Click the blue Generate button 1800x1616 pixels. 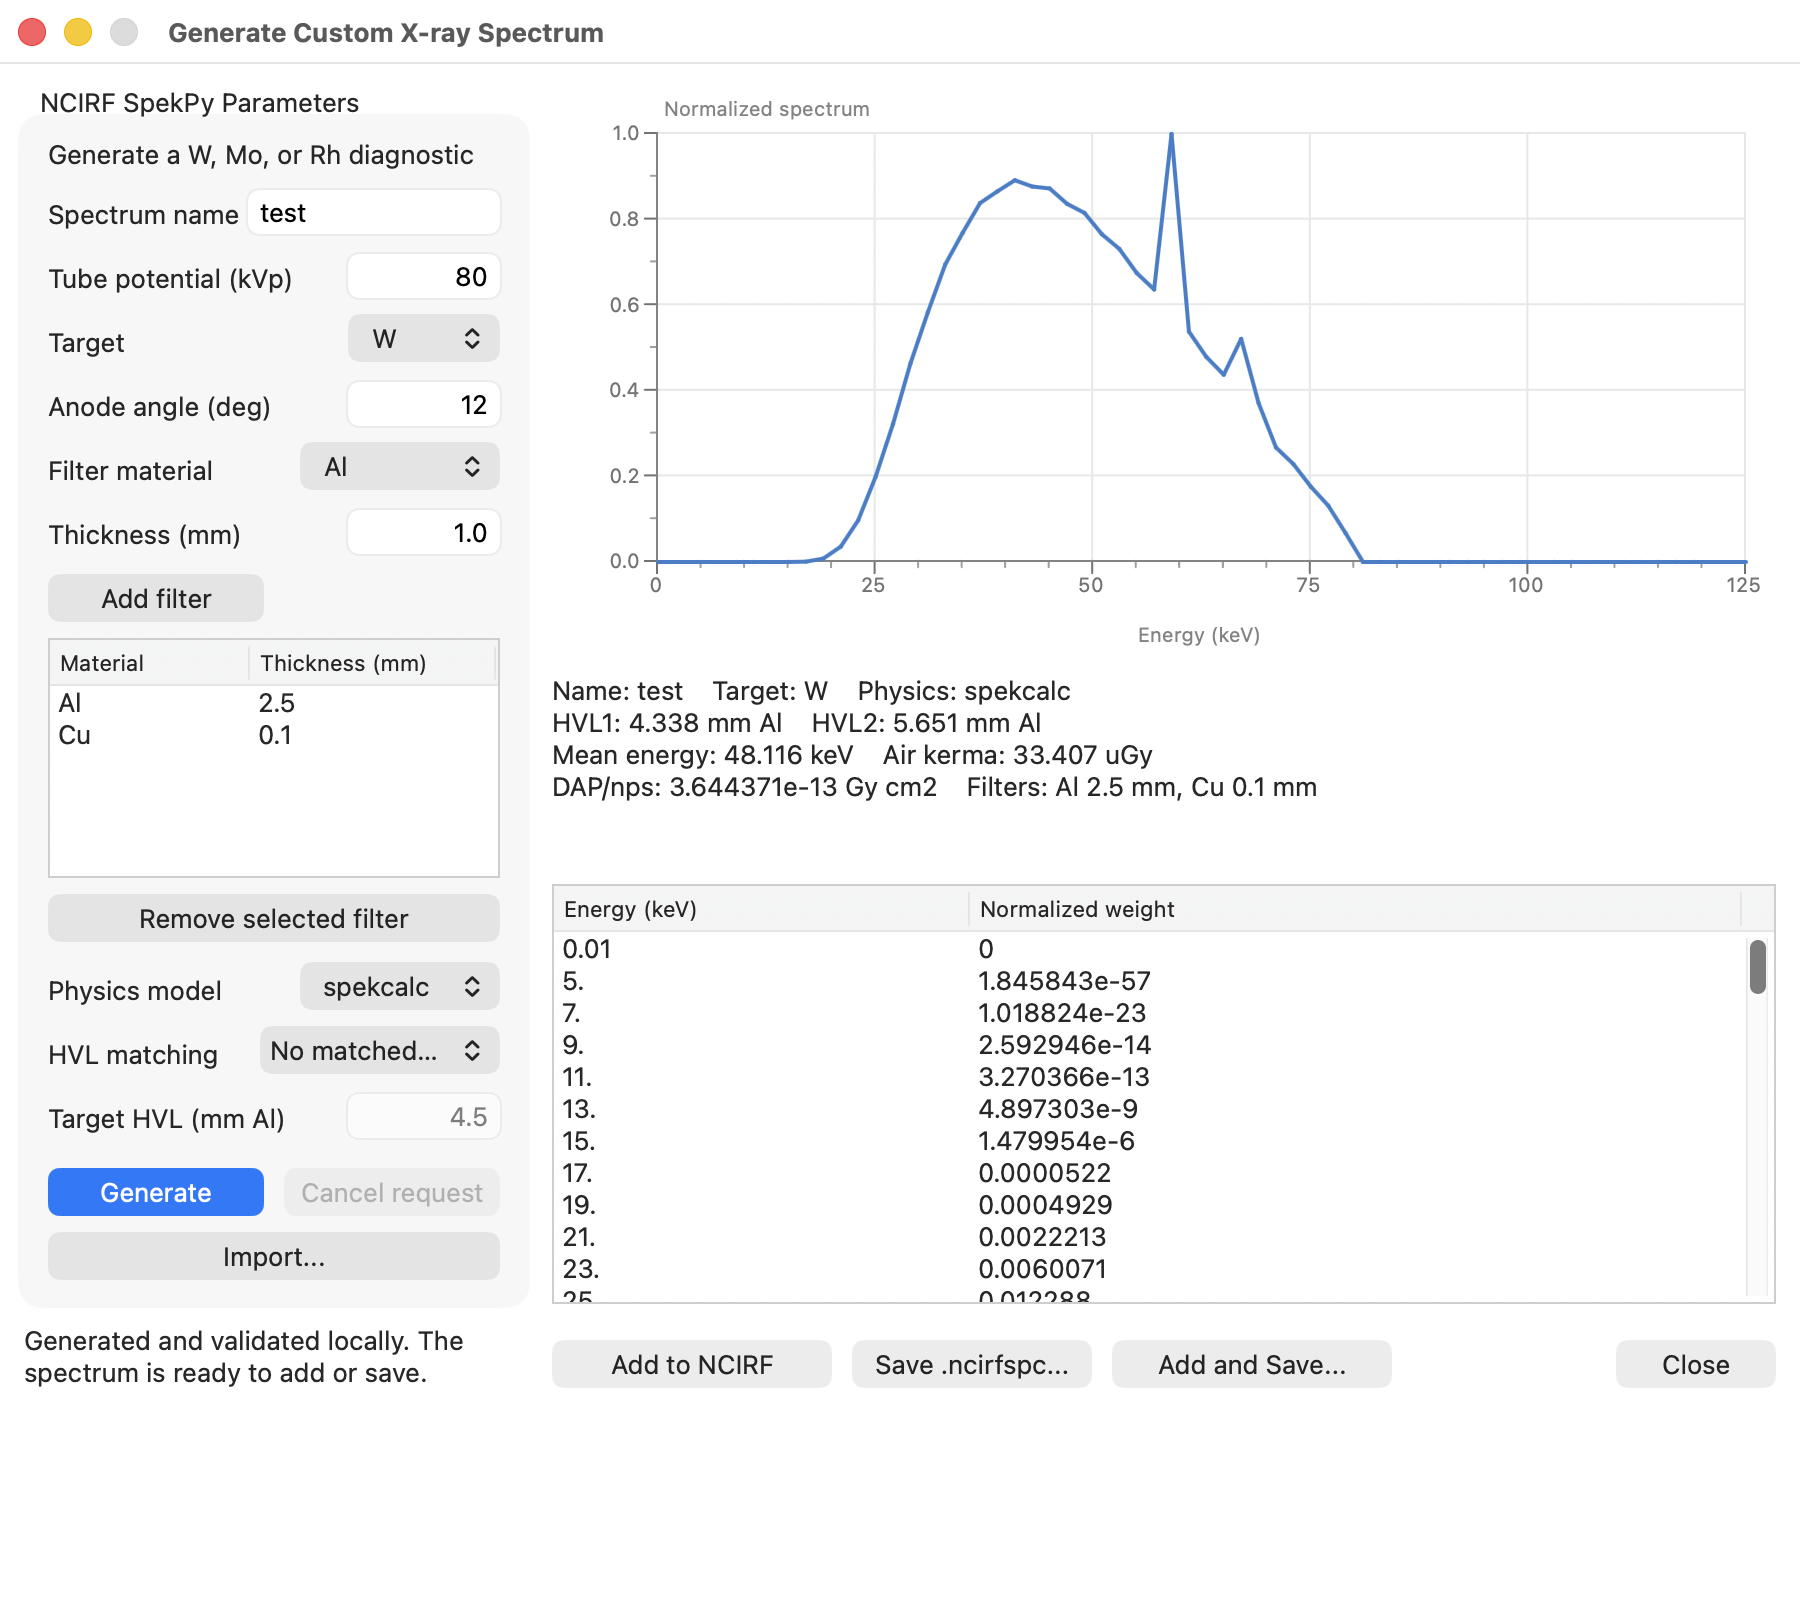tap(156, 1193)
